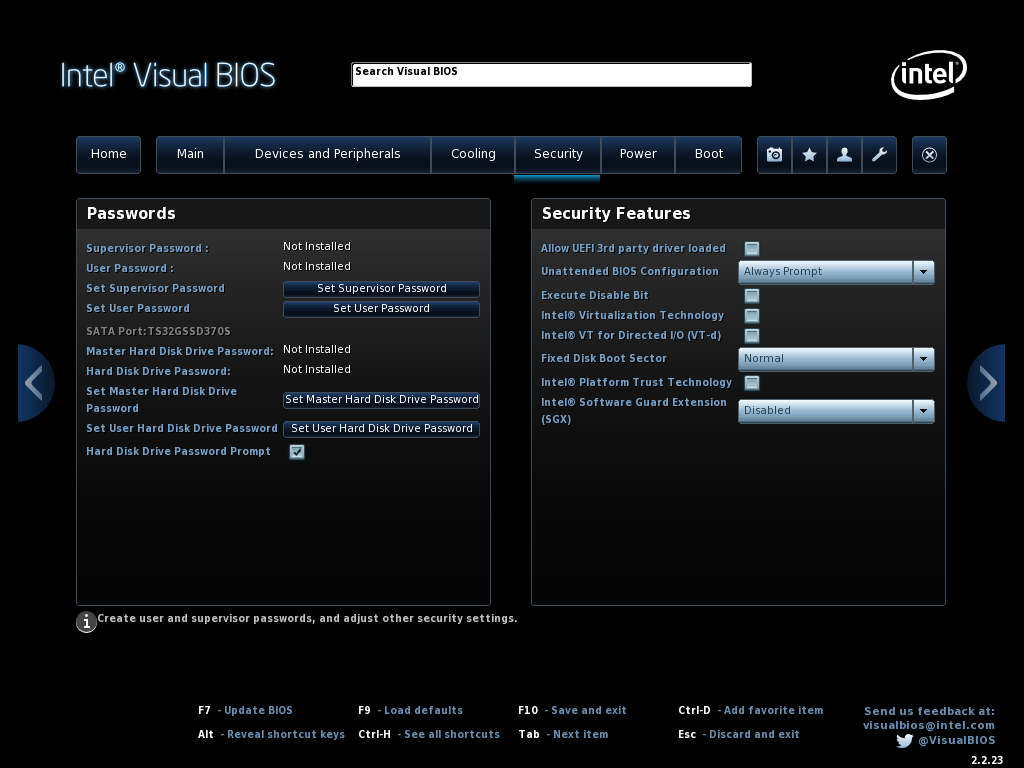
Task: Open the Power tab
Action: [x=638, y=155]
